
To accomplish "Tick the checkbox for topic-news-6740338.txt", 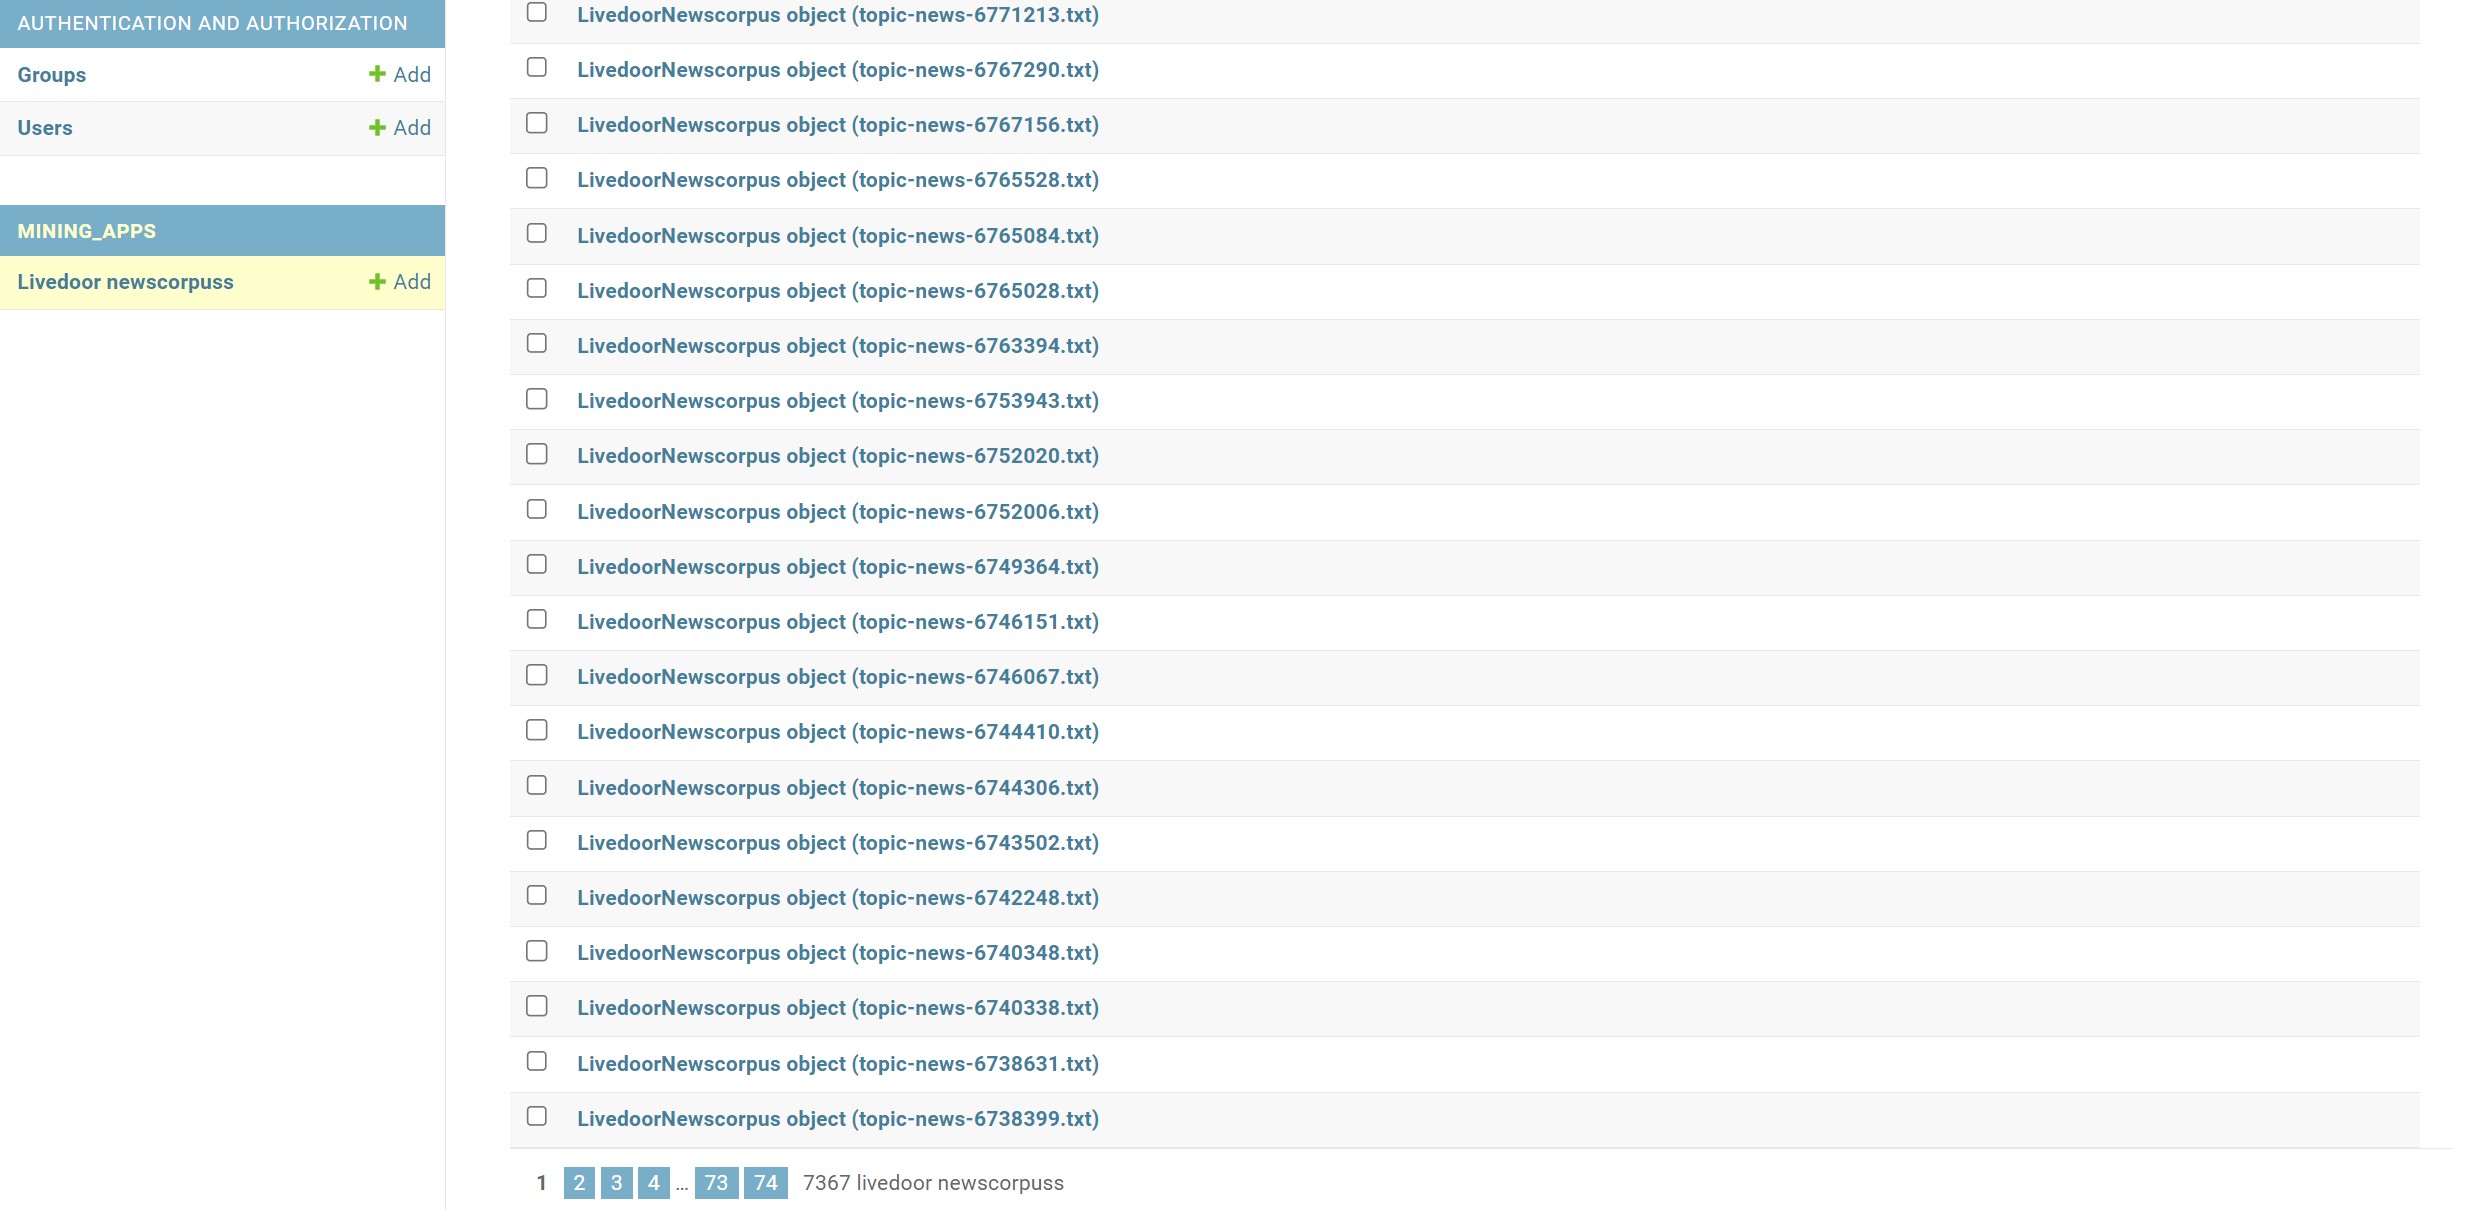I will click(537, 1006).
